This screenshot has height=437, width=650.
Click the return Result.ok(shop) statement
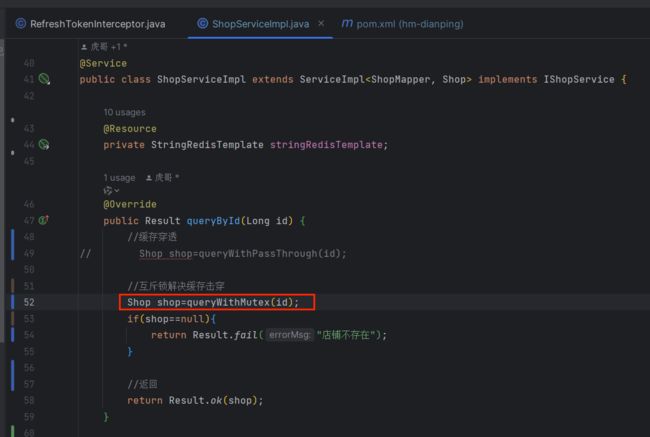point(195,401)
